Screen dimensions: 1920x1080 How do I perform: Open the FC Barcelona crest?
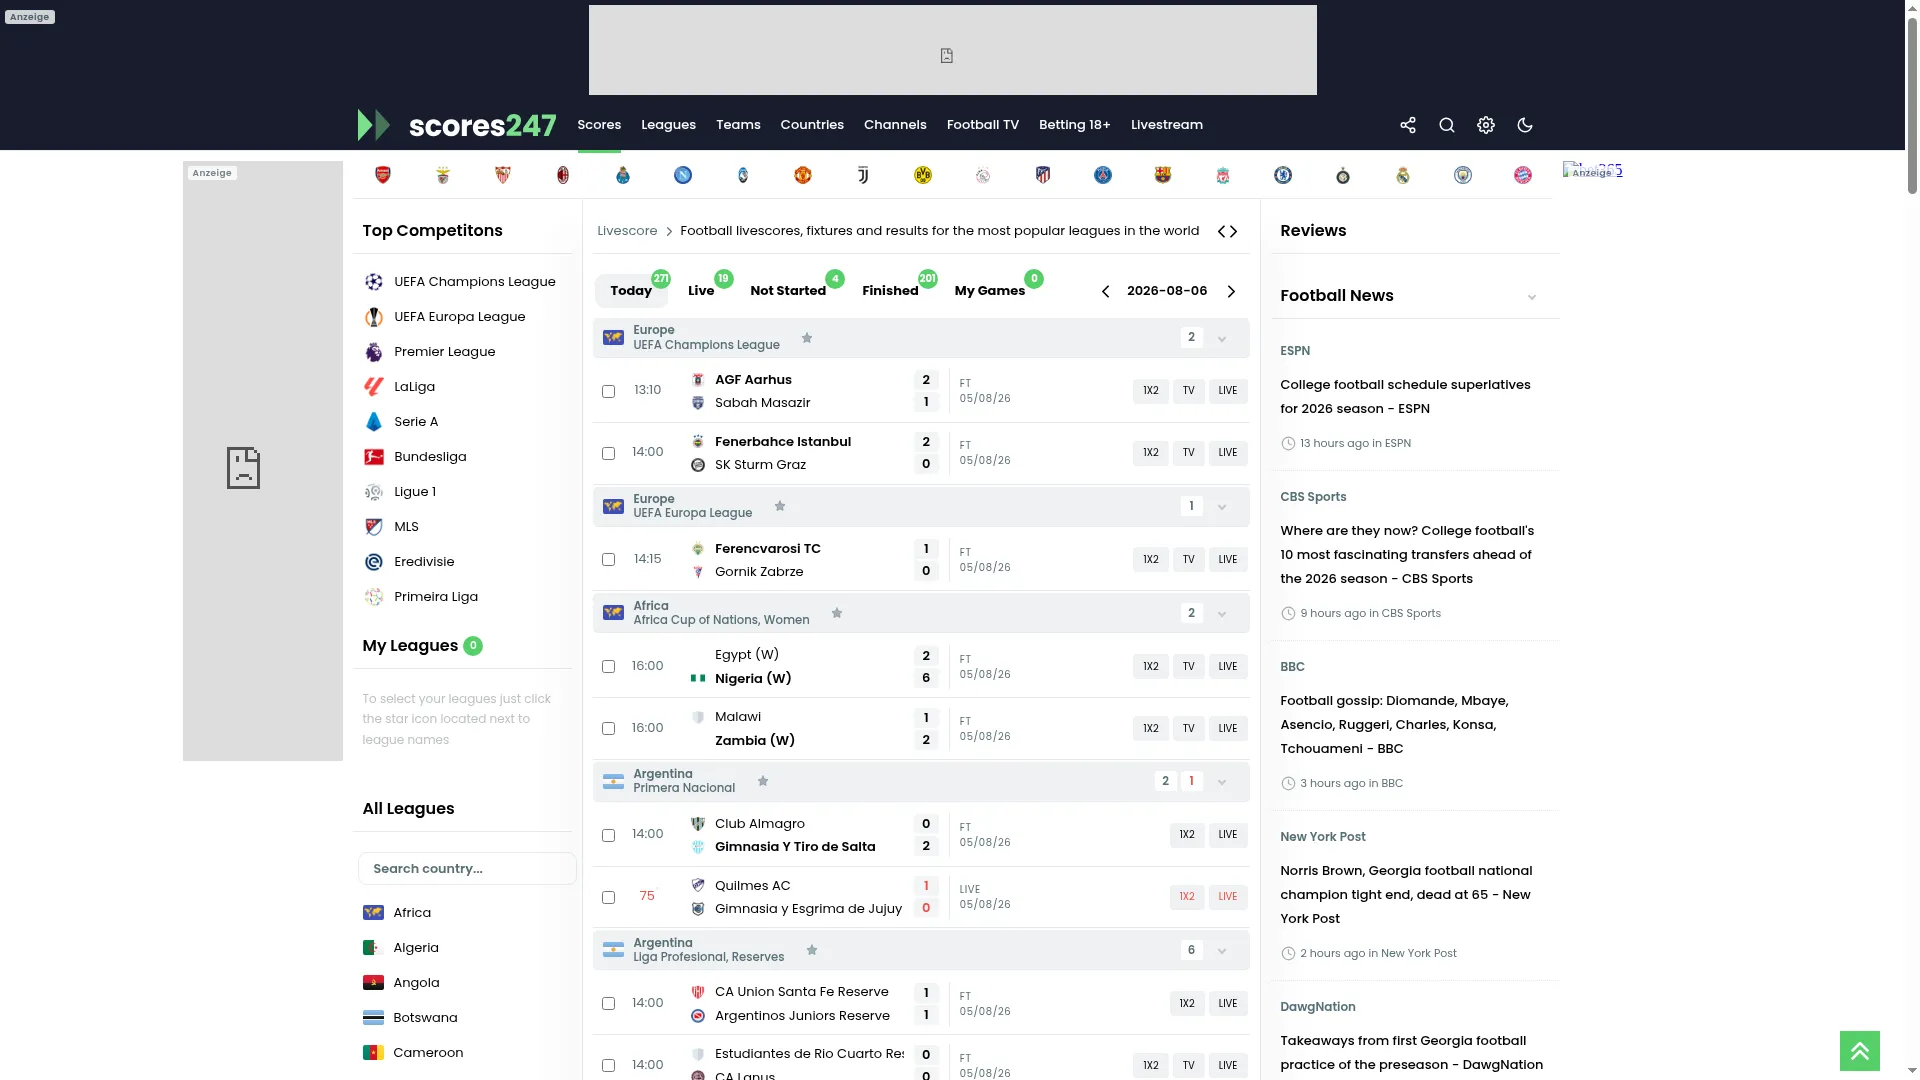[1163, 175]
